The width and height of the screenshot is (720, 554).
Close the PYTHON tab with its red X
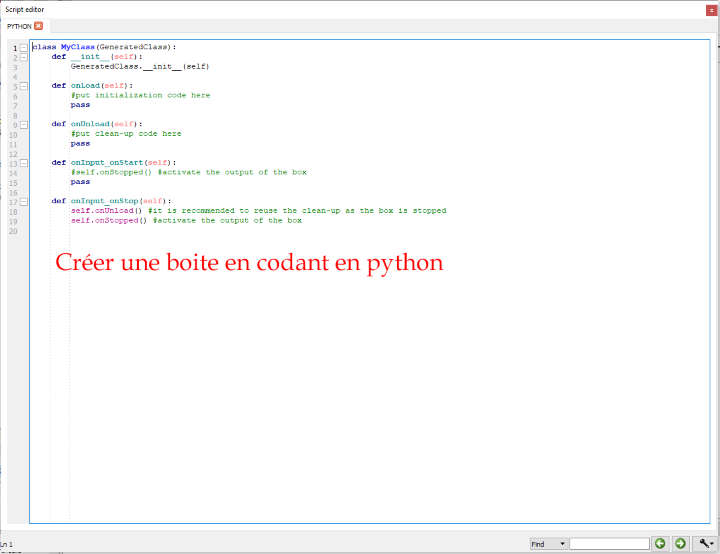click(x=39, y=26)
